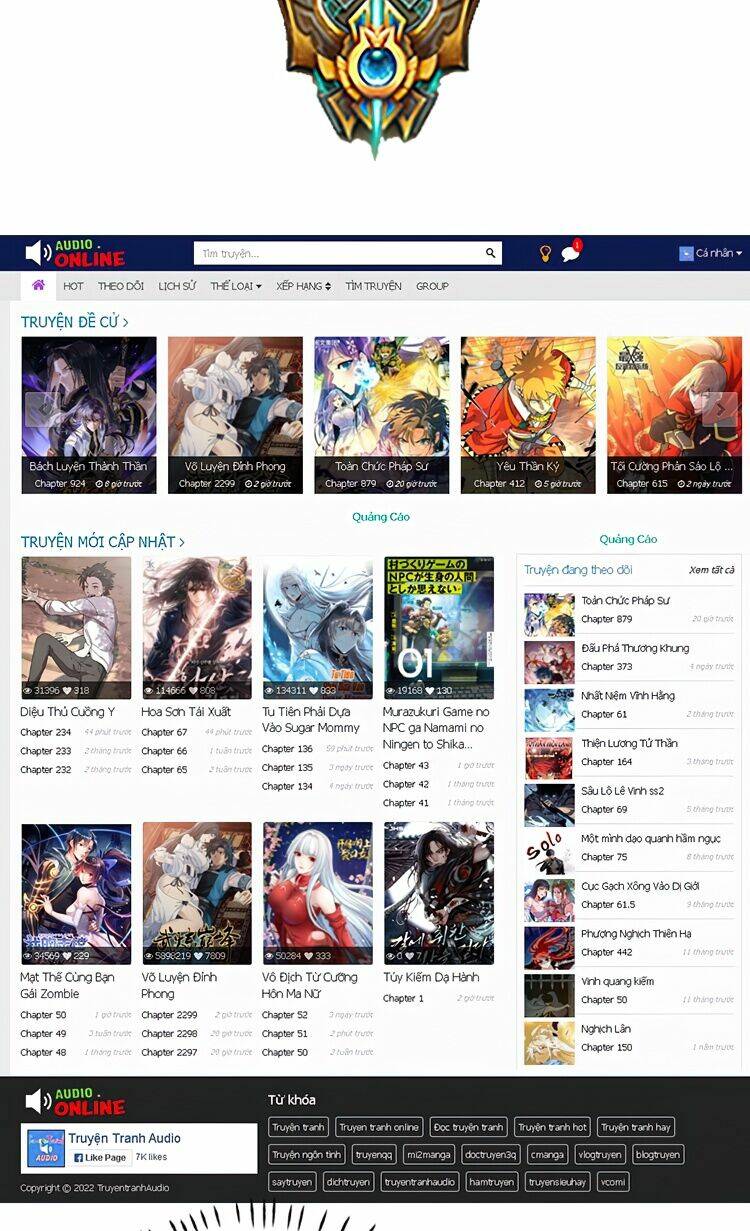This screenshot has height=1231, width=750.
Task: Open Chapter 234 of Diệu Thủ Cuồng Y
Action: pyautogui.click(x=45, y=733)
